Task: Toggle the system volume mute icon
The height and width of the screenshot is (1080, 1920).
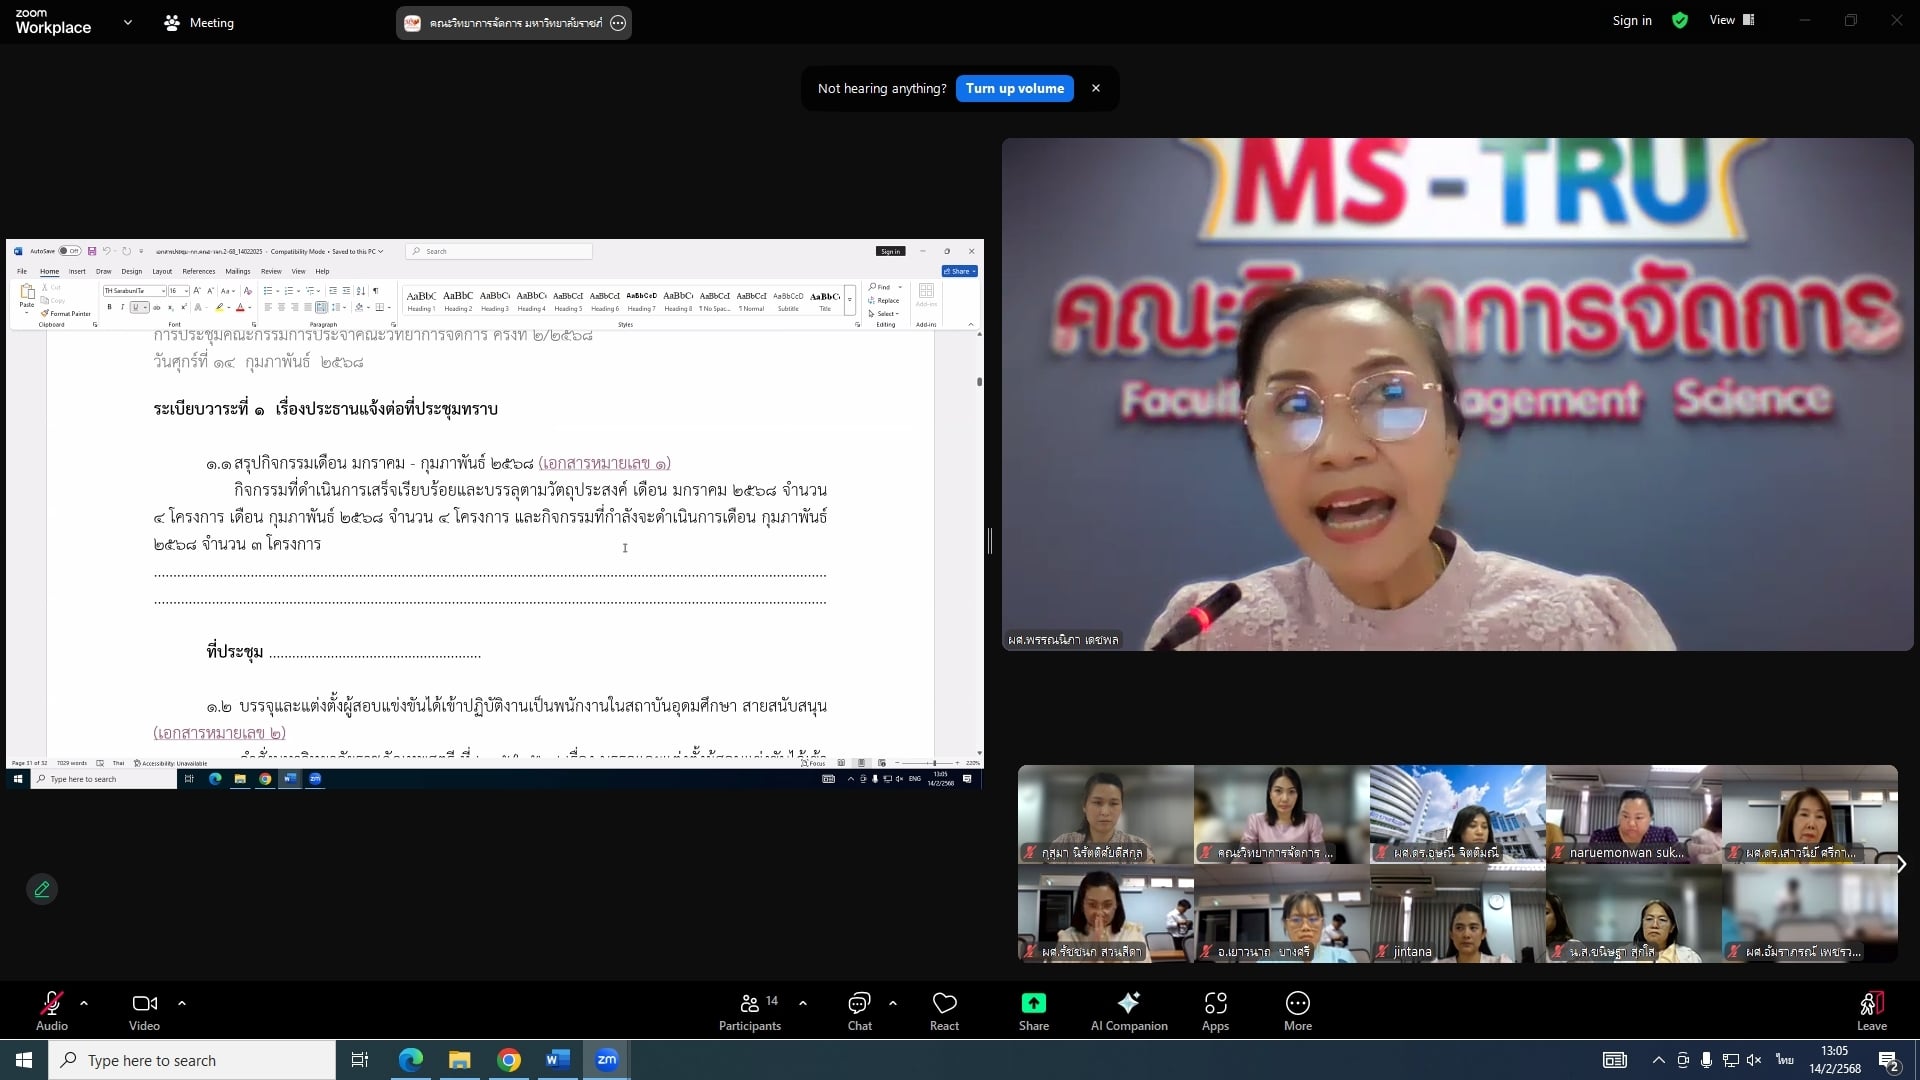Action: pos(1754,1060)
